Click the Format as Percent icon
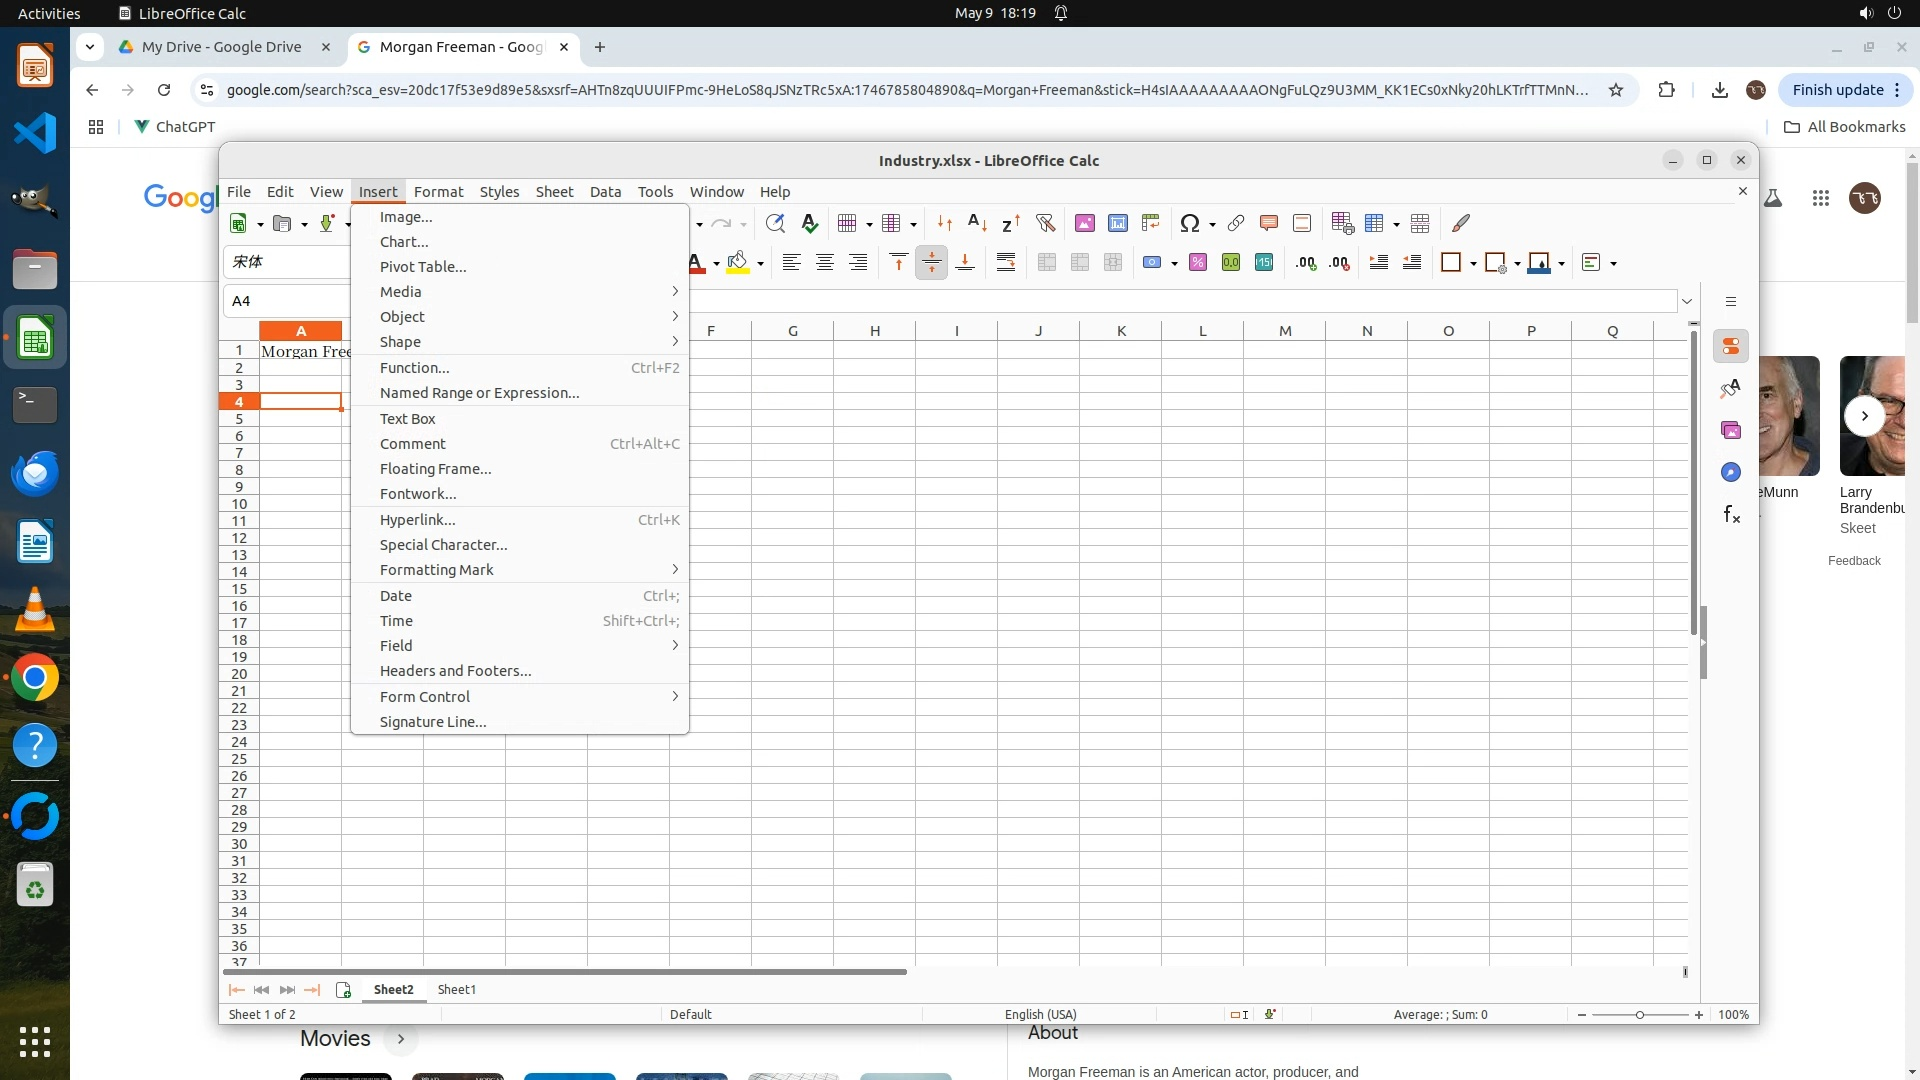Image resolution: width=1920 pixels, height=1080 pixels. [1198, 262]
